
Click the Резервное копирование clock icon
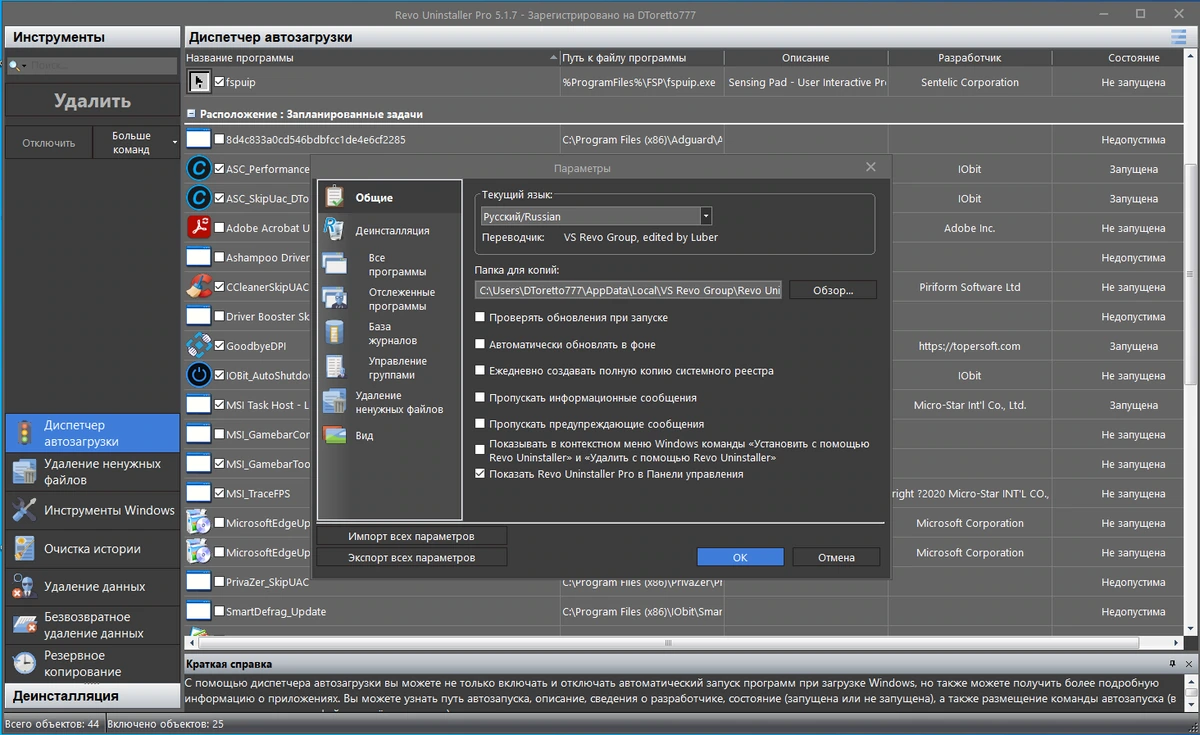(x=24, y=663)
